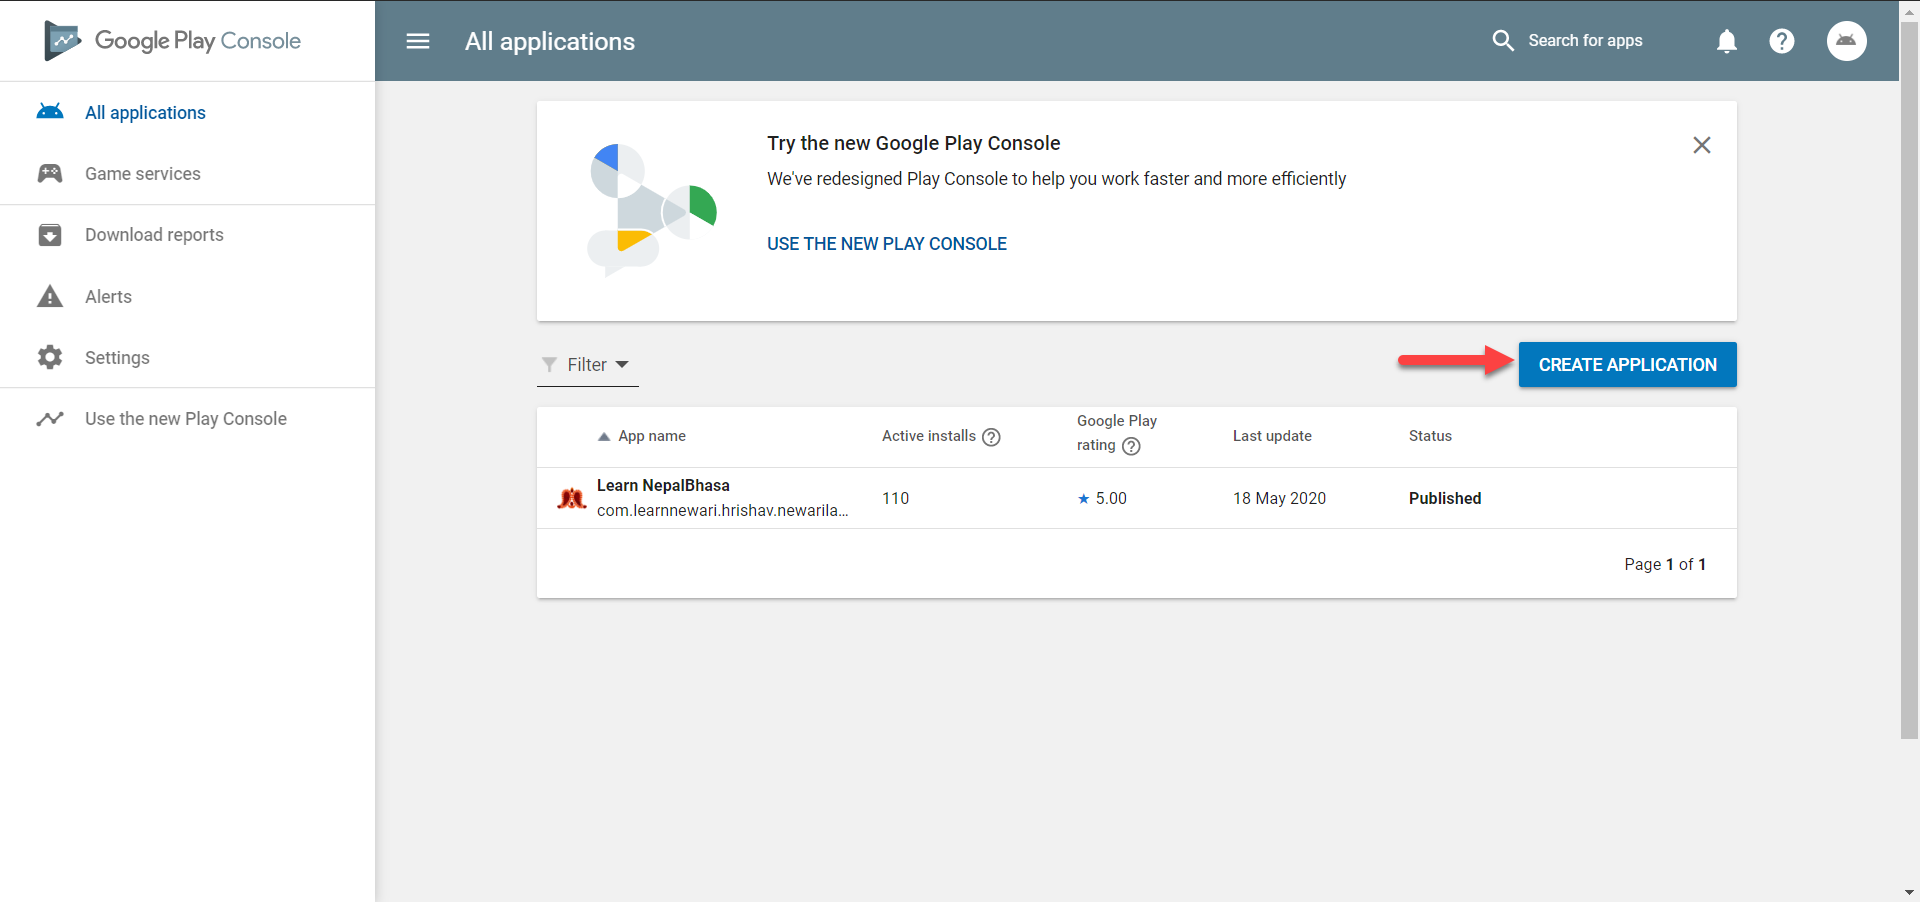The width and height of the screenshot is (1920, 902).
Task: Sort by App name column header
Action: pyautogui.click(x=652, y=436)
